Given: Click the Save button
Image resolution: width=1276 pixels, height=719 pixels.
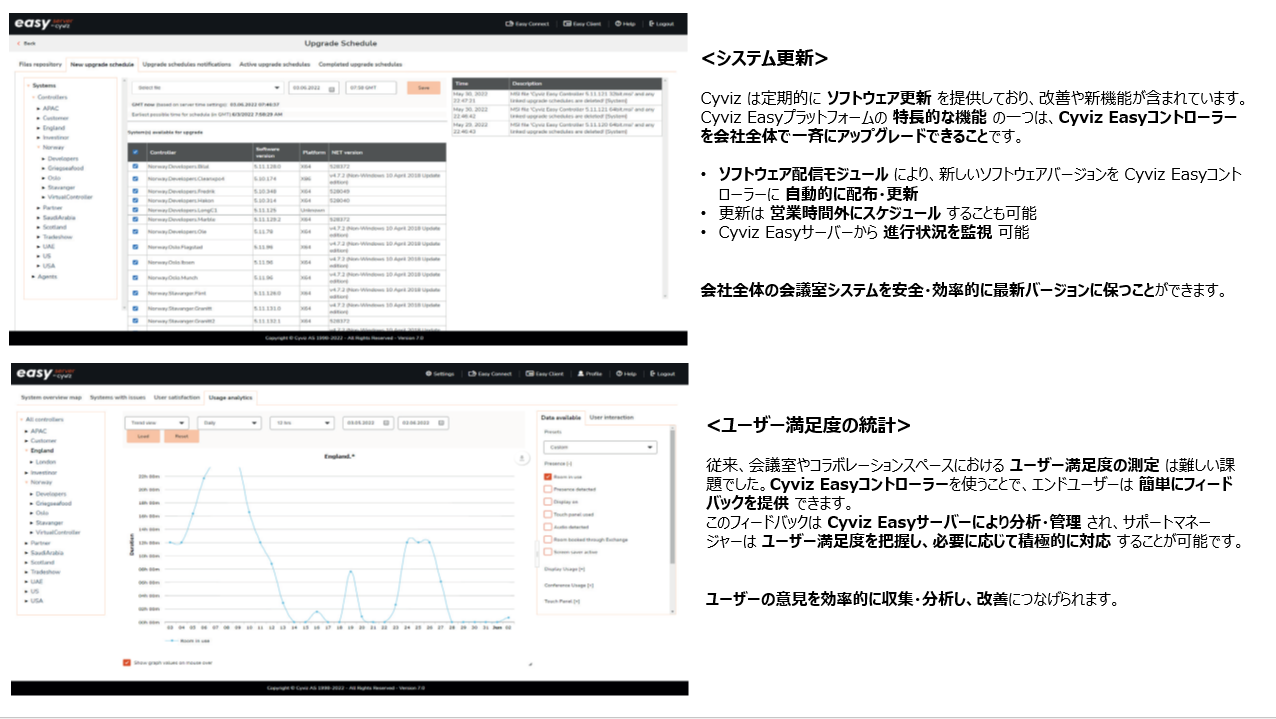Looking at the screenshot, I should [x=423, y=88].
